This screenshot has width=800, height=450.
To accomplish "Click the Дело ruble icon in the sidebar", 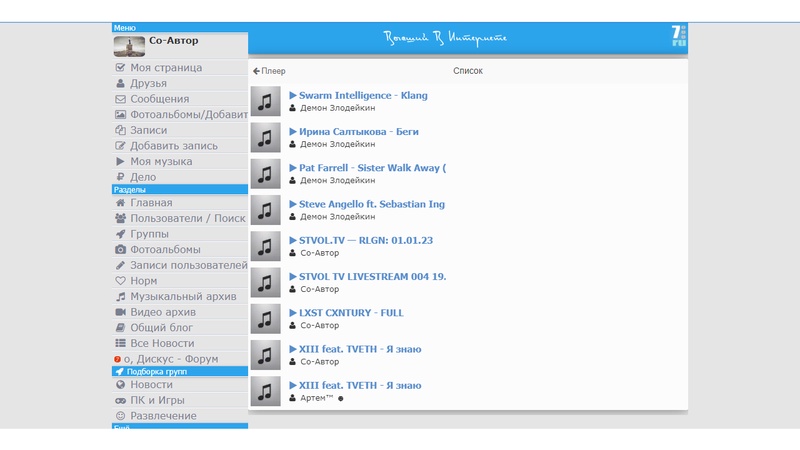I will point(121,177).
